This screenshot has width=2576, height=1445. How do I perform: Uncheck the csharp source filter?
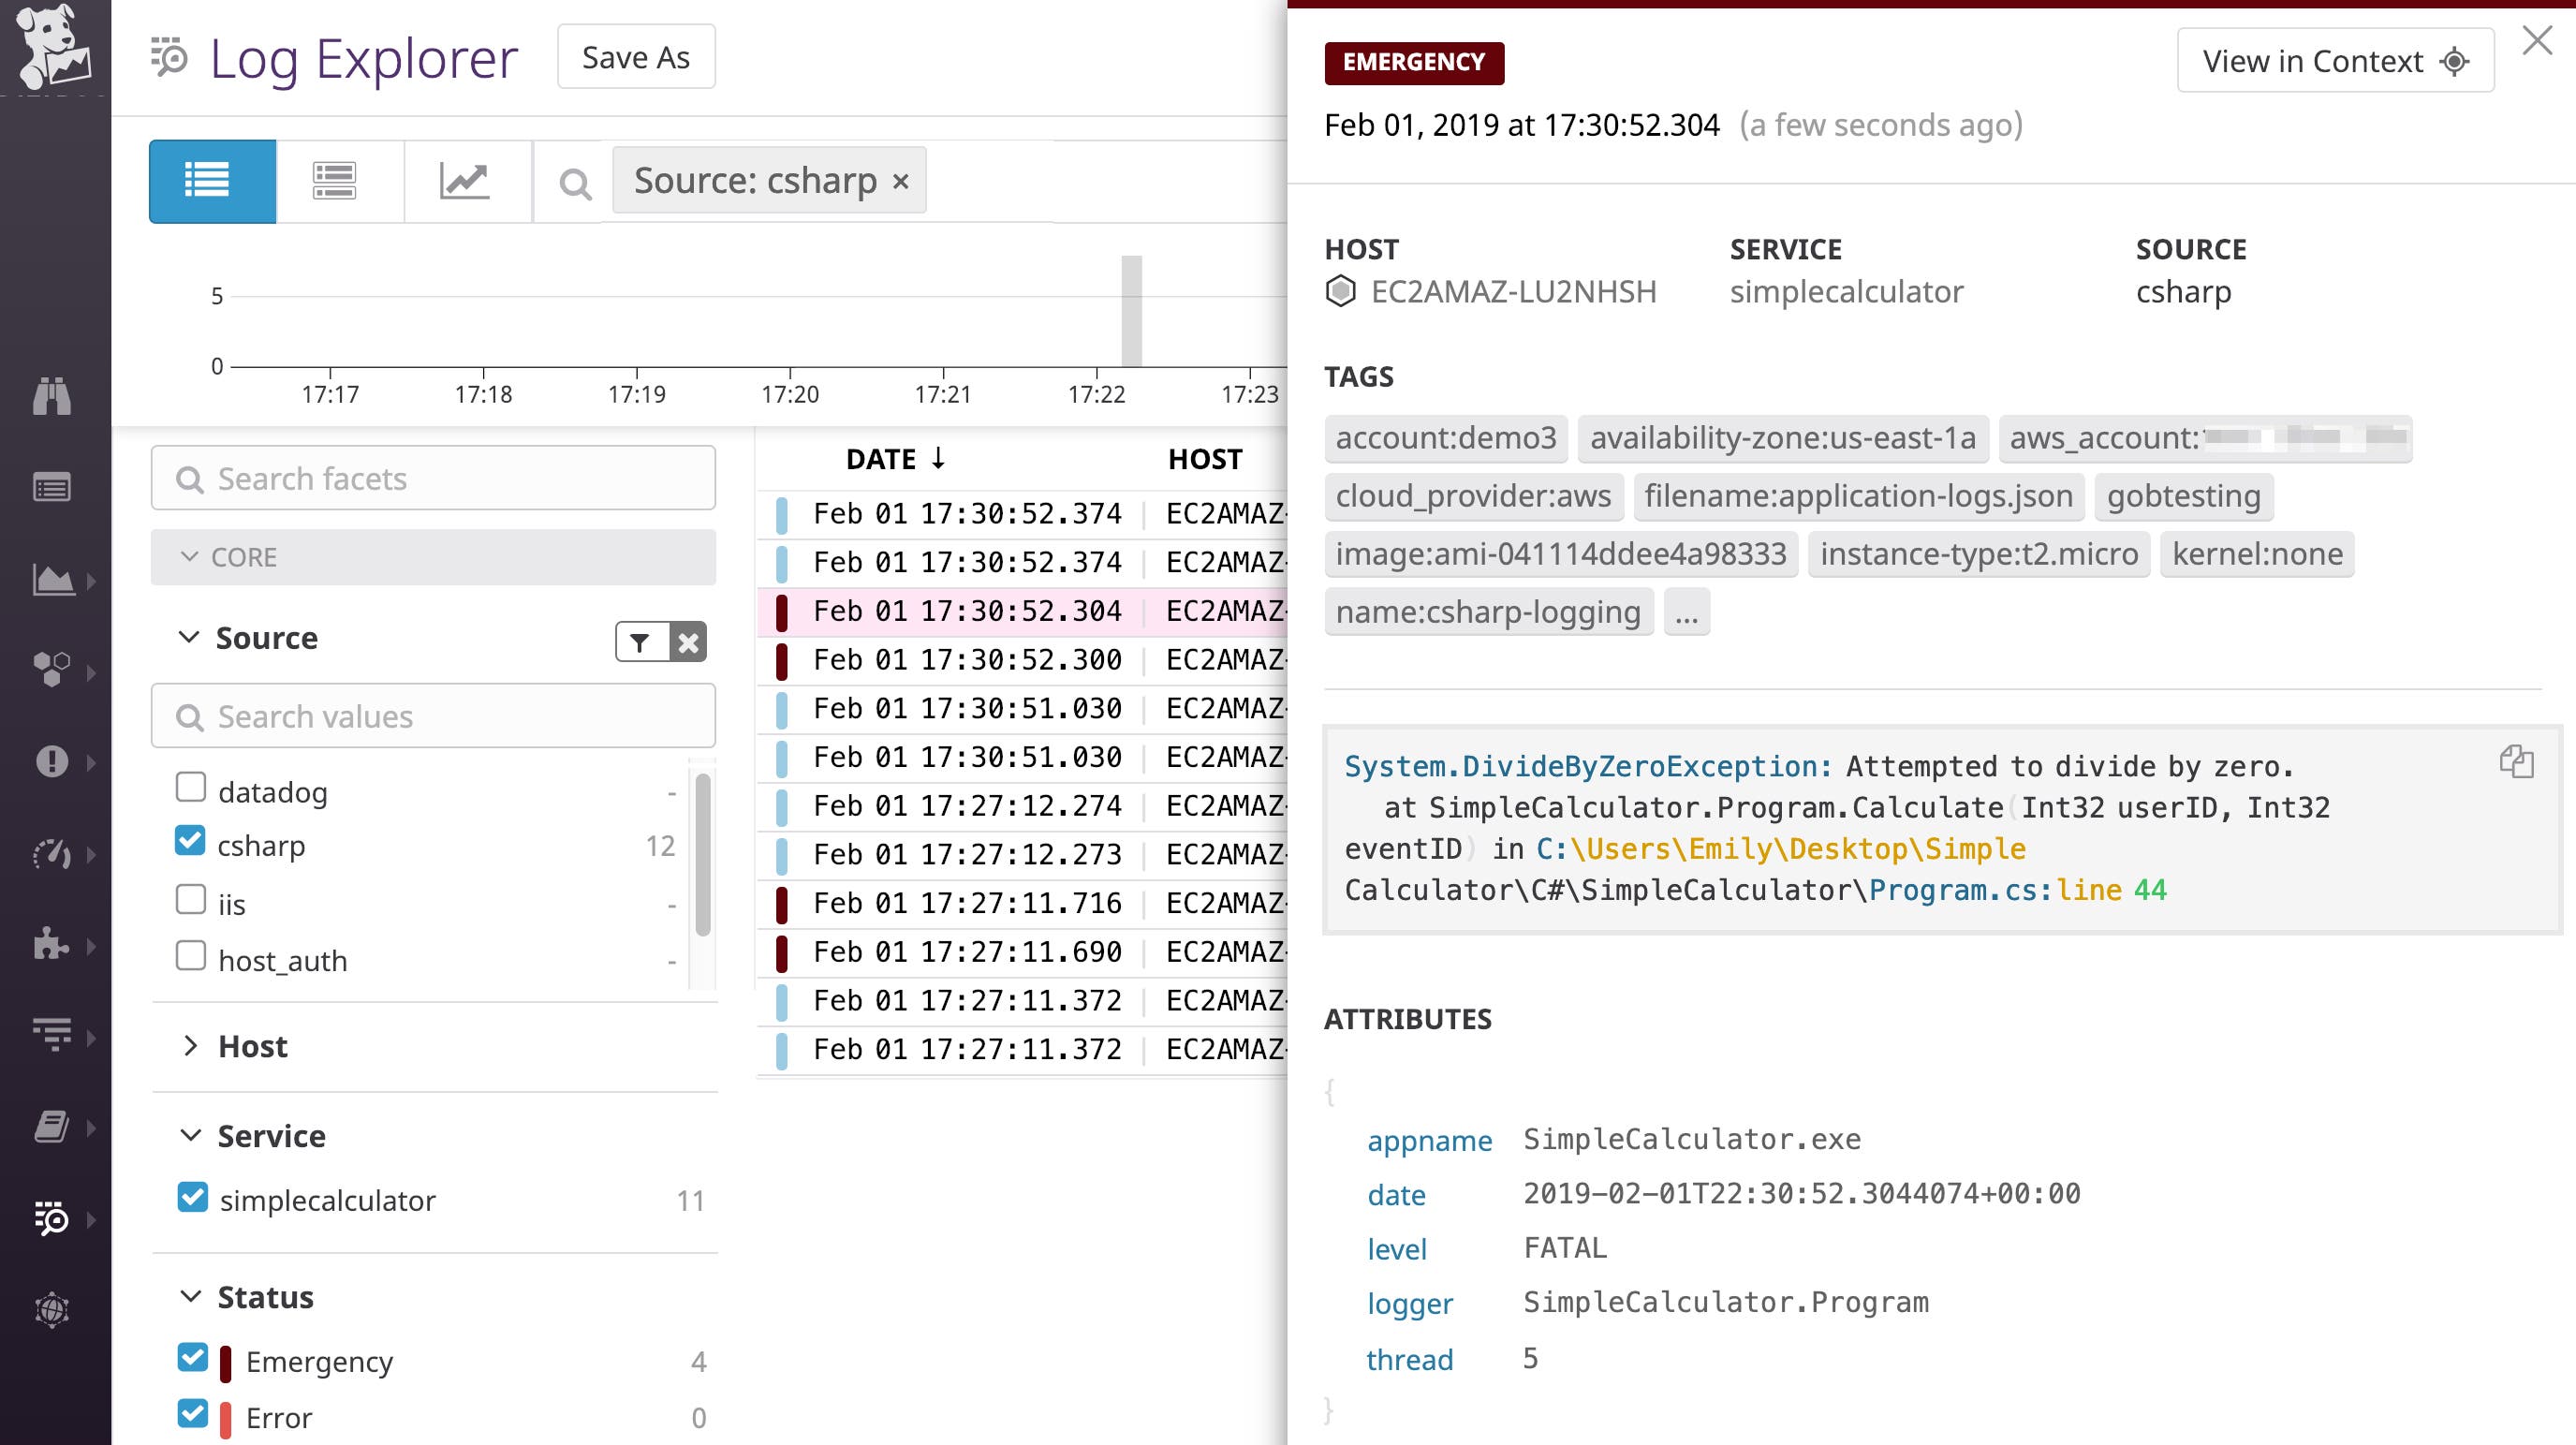(190, 840)
